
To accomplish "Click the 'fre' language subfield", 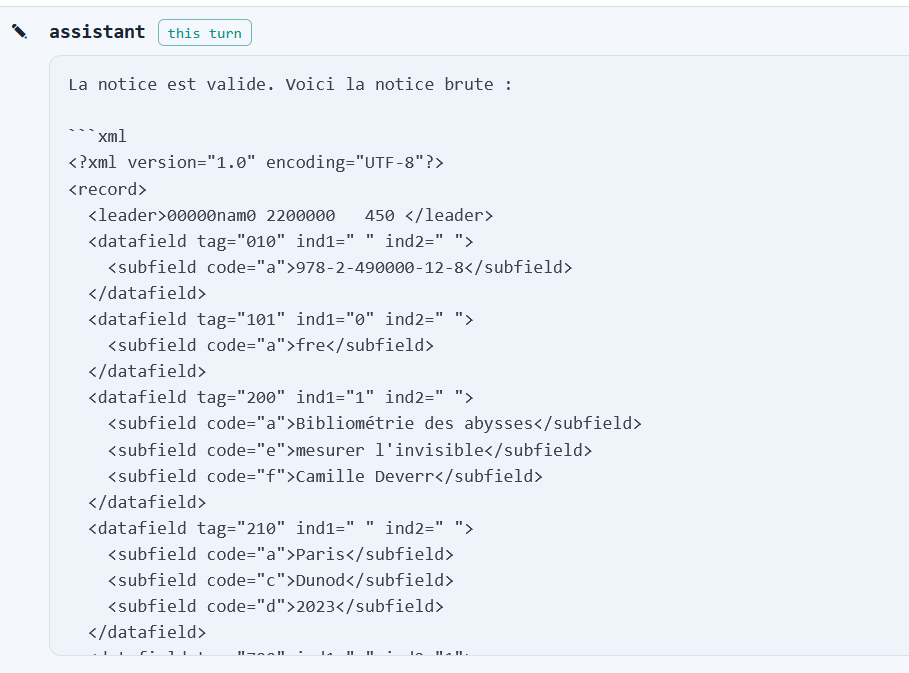I will tap(271, 345).
